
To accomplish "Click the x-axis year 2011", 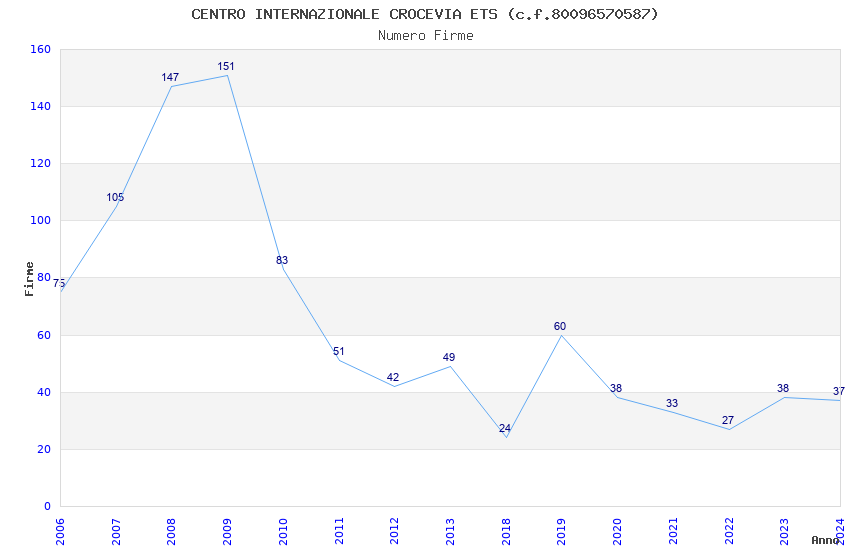I will pos(339,531).
